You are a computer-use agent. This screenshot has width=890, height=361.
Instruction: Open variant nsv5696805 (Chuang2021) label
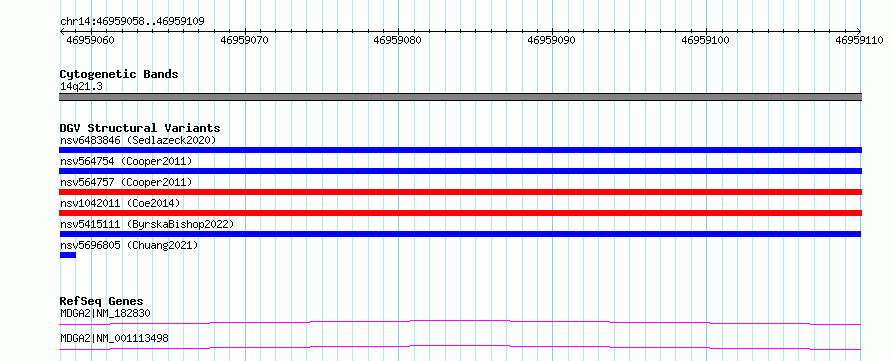(x=129, y=245)
